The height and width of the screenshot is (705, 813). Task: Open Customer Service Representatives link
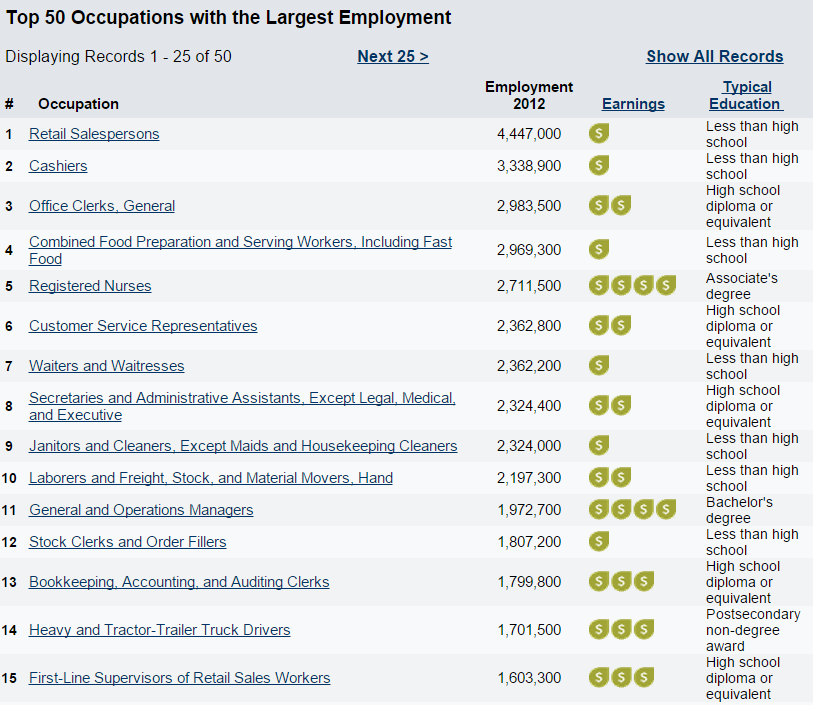pyautogui.click(x=143, y=326)
